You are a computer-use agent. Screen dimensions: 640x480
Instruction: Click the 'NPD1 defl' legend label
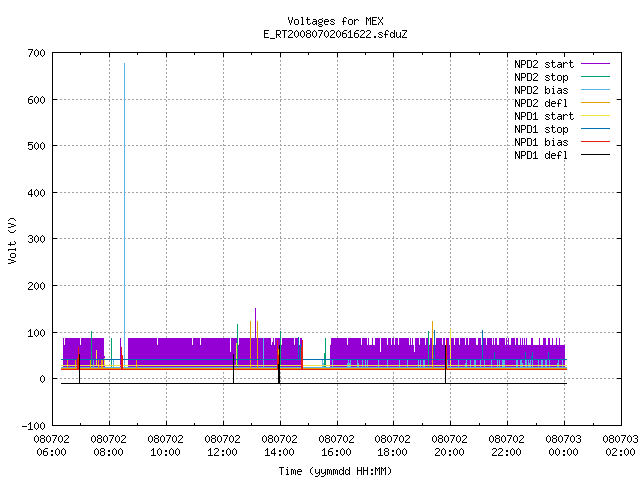pos(541,155)
